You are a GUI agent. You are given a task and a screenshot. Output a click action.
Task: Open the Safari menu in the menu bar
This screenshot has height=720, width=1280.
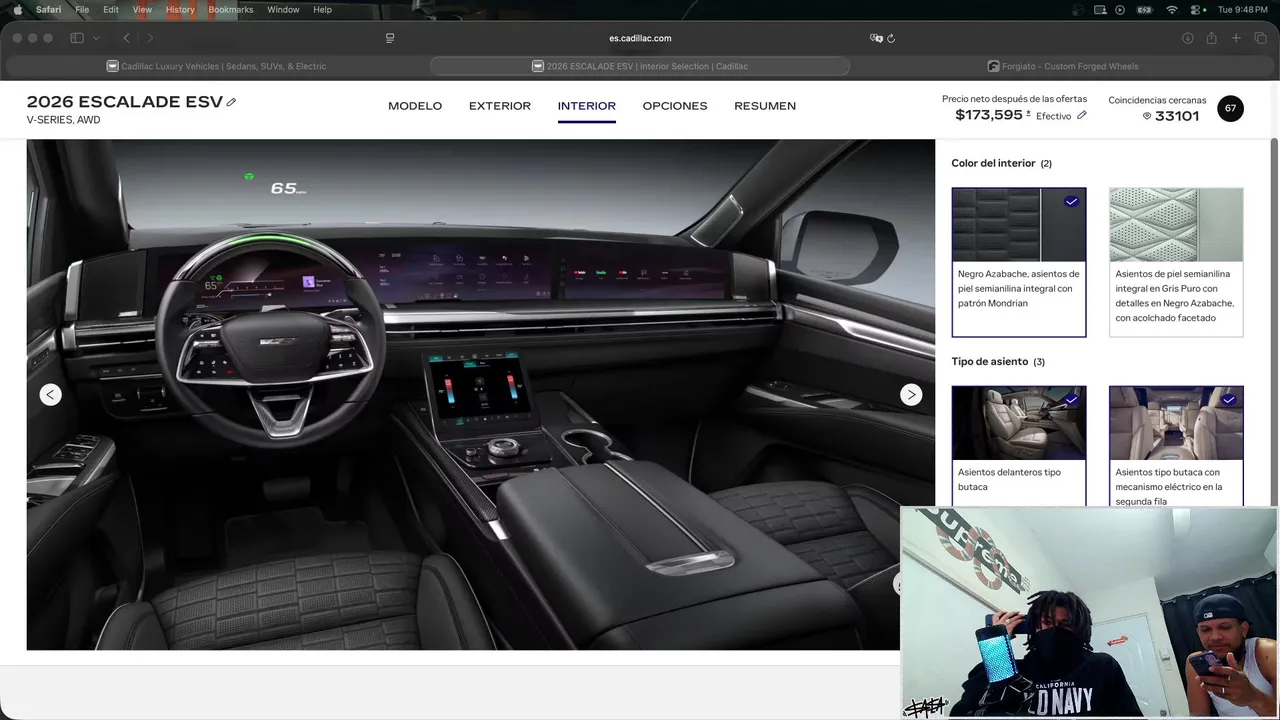(x=48, y=9)
